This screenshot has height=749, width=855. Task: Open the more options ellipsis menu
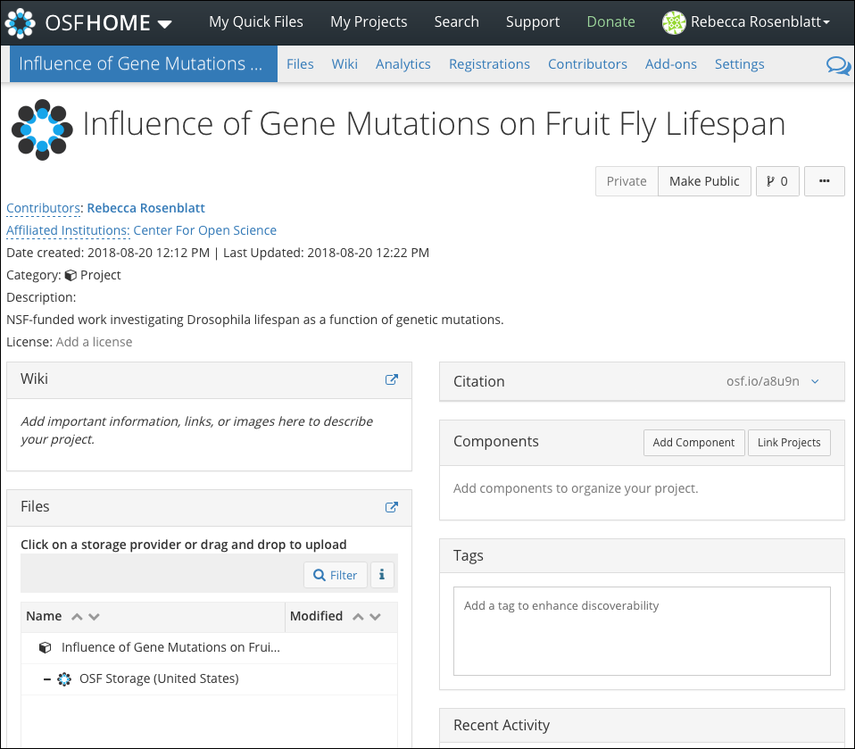[824, 181]
